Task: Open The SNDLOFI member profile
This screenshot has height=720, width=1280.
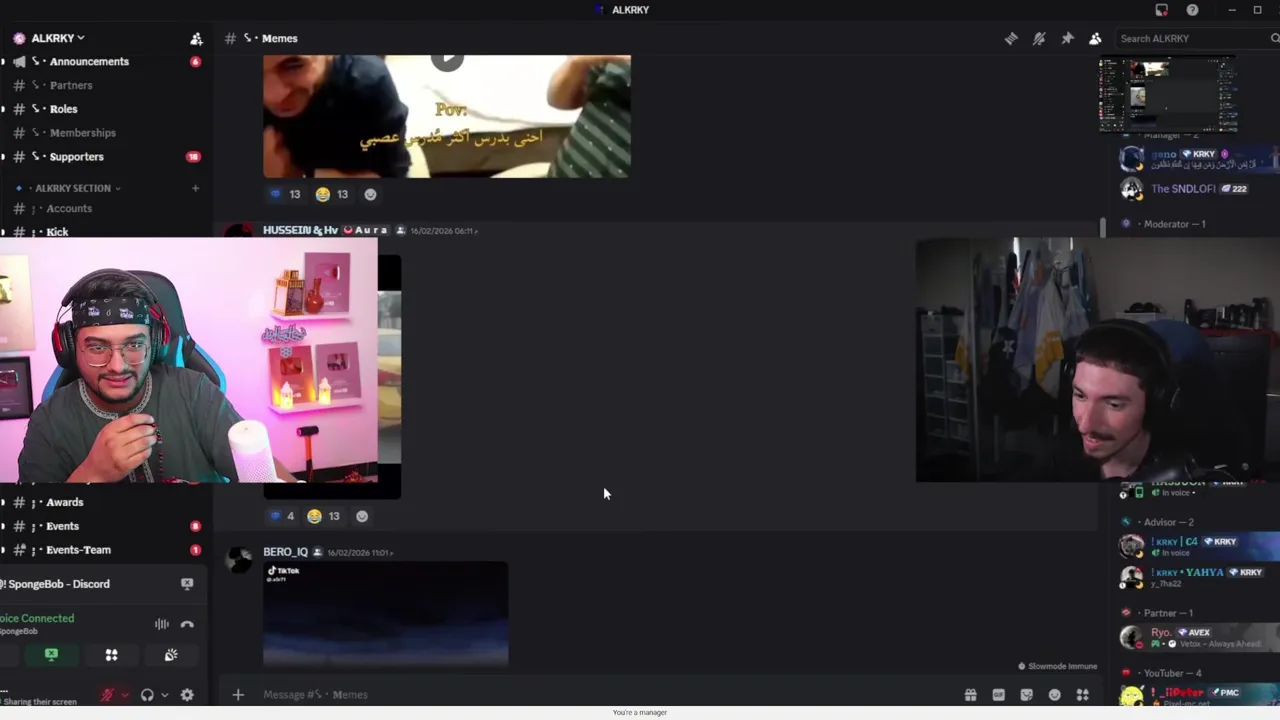Action: (x=1198, y=188)
